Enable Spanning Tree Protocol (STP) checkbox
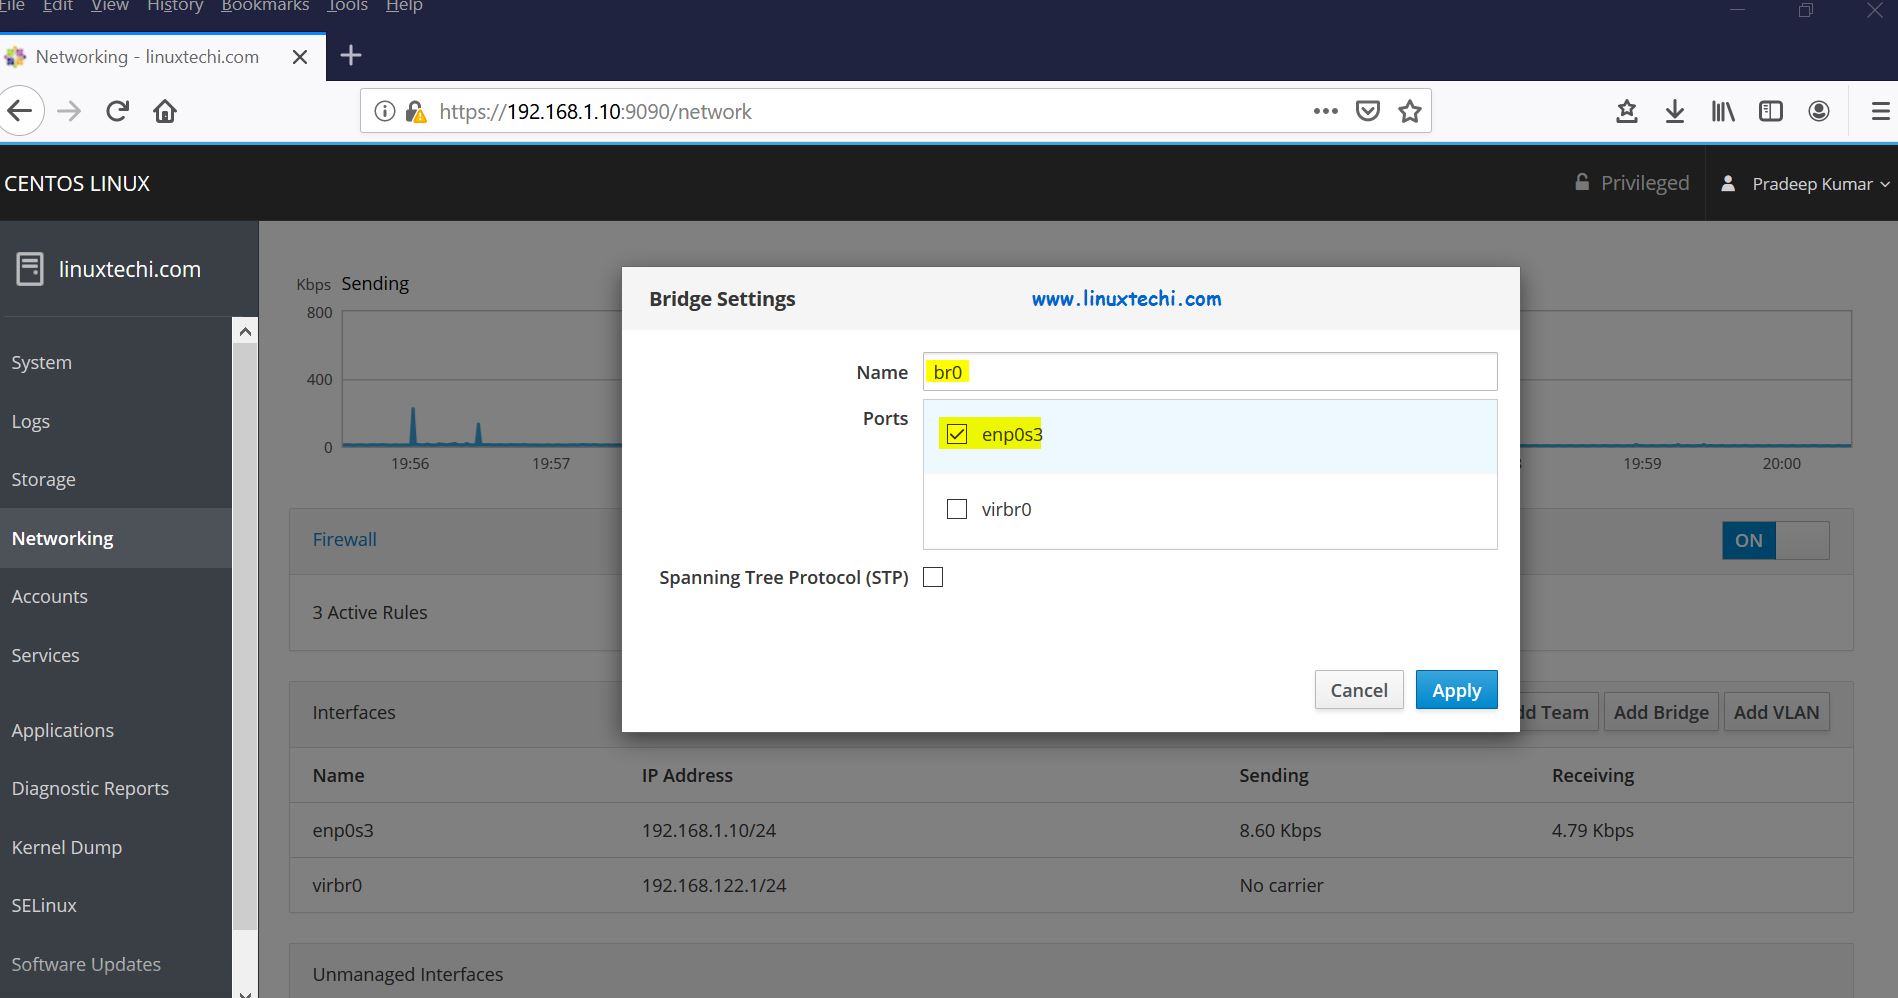 (x=933, y=577)
